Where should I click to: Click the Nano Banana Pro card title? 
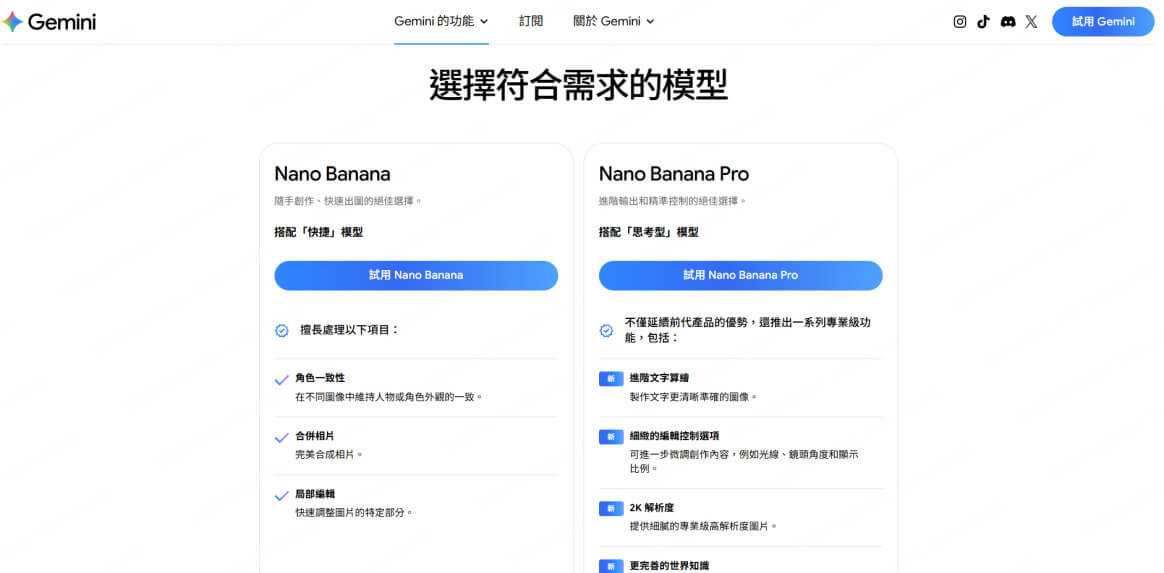point(674,174)
